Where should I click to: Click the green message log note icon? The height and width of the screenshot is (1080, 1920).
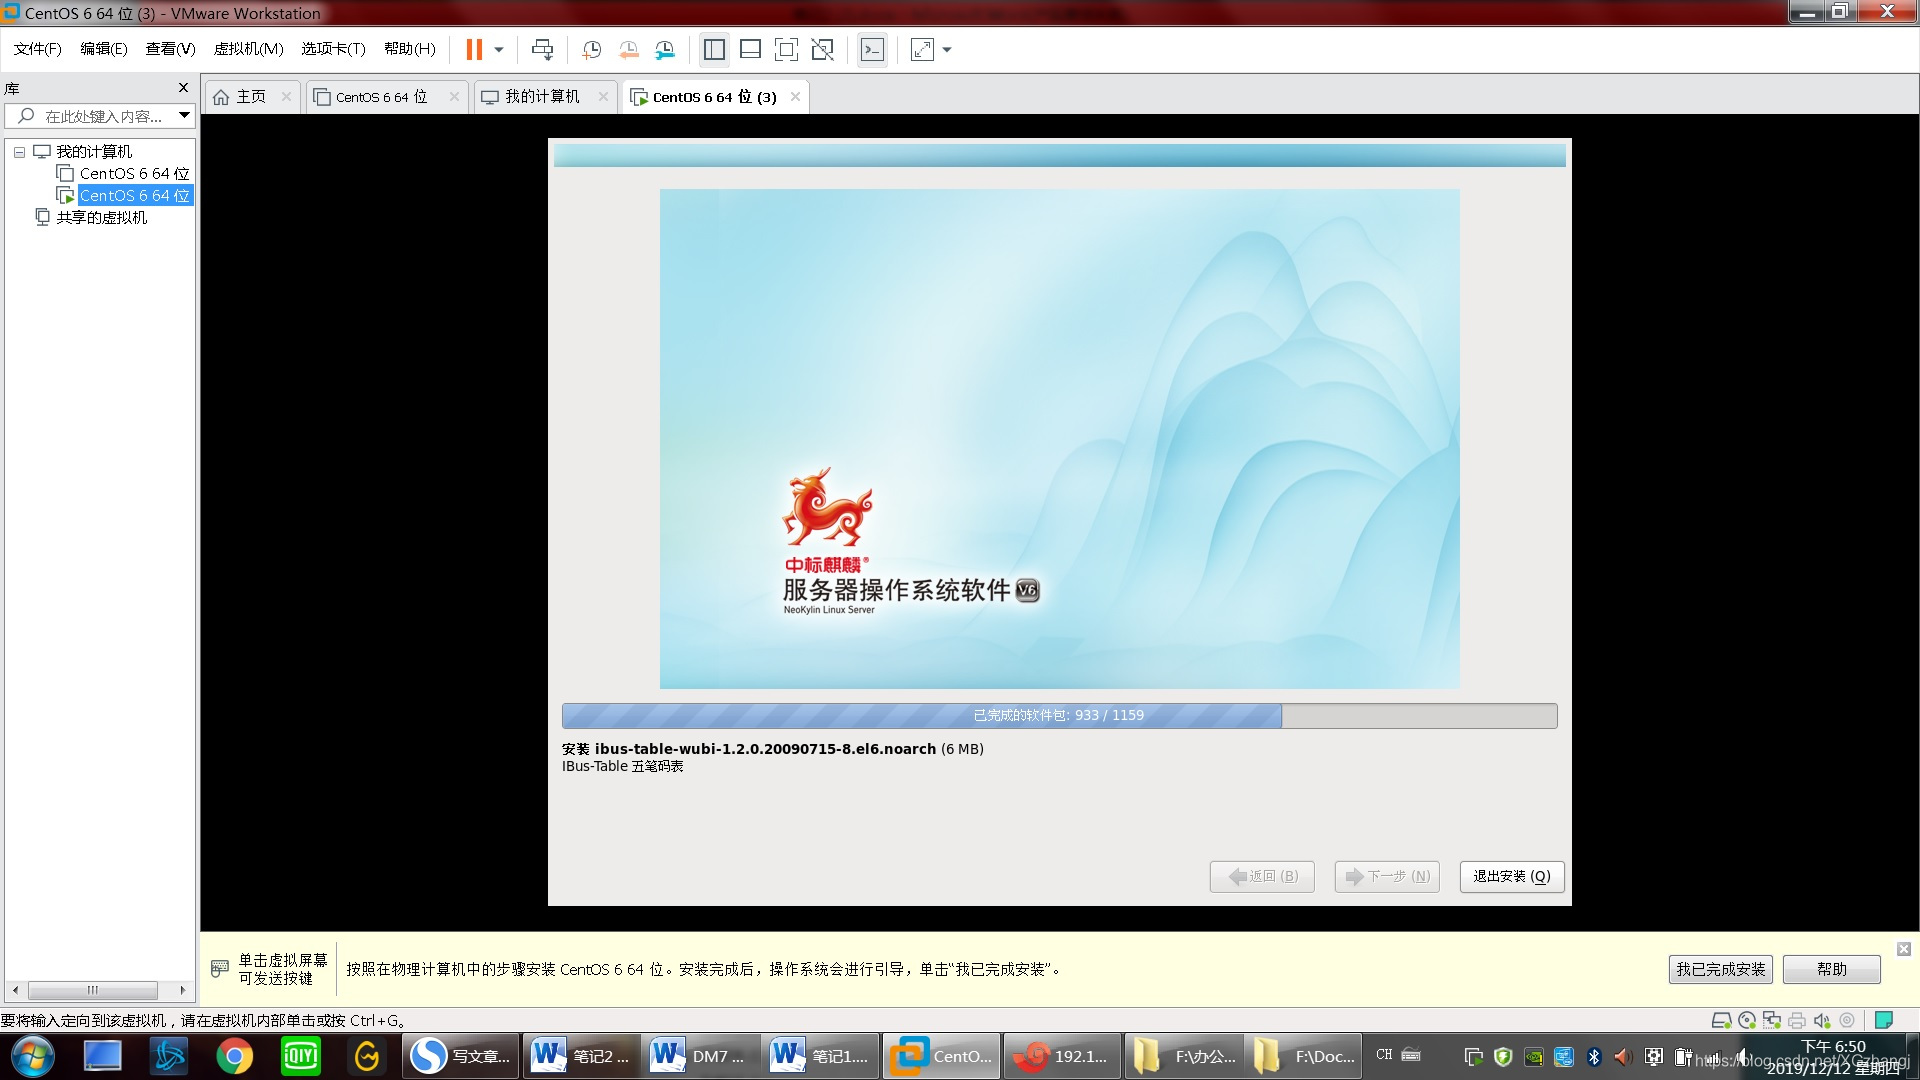(1884, 1020)
